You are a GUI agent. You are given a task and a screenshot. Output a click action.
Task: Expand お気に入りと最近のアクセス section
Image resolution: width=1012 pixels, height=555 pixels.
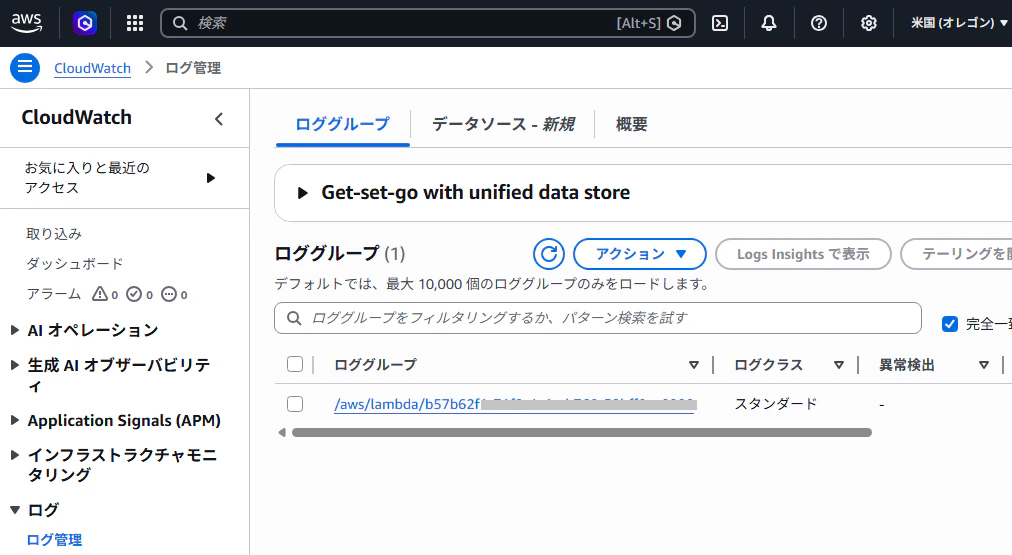pos(210,177)
